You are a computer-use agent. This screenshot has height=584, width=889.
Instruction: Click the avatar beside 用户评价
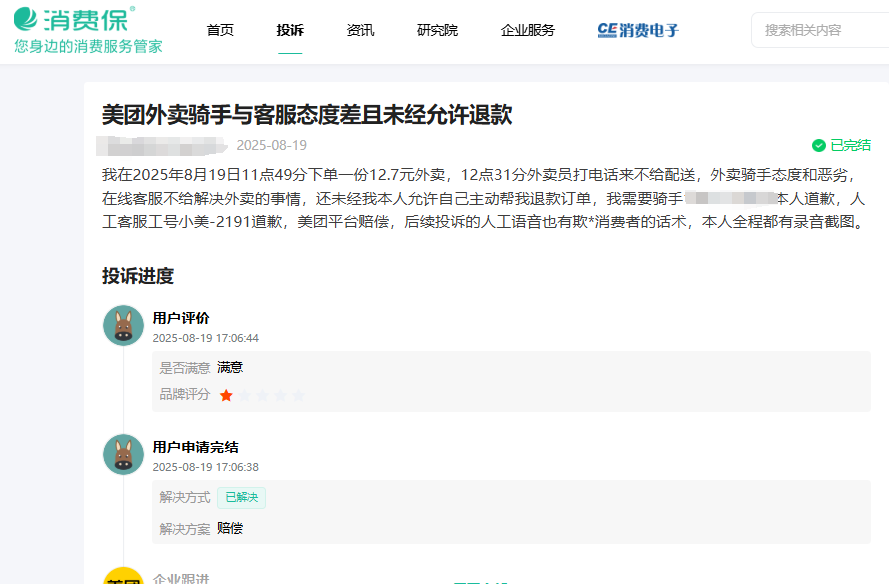124,325
